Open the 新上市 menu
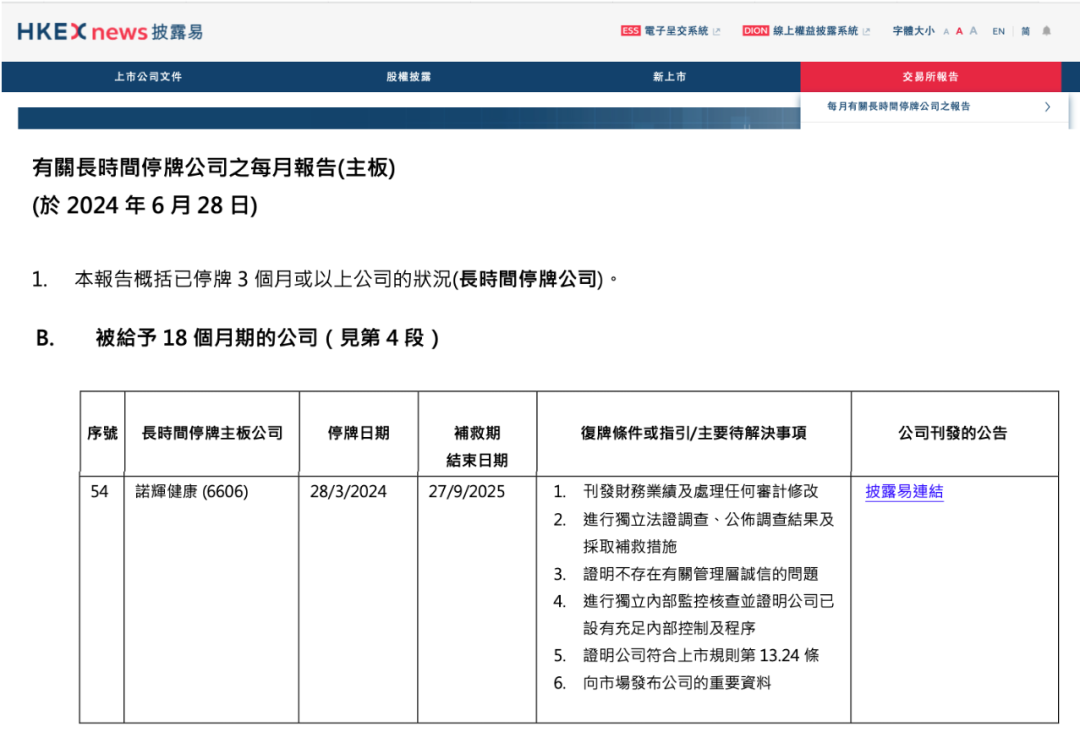The width and height of the screenshot is (1080, 732). coord(669,77)
